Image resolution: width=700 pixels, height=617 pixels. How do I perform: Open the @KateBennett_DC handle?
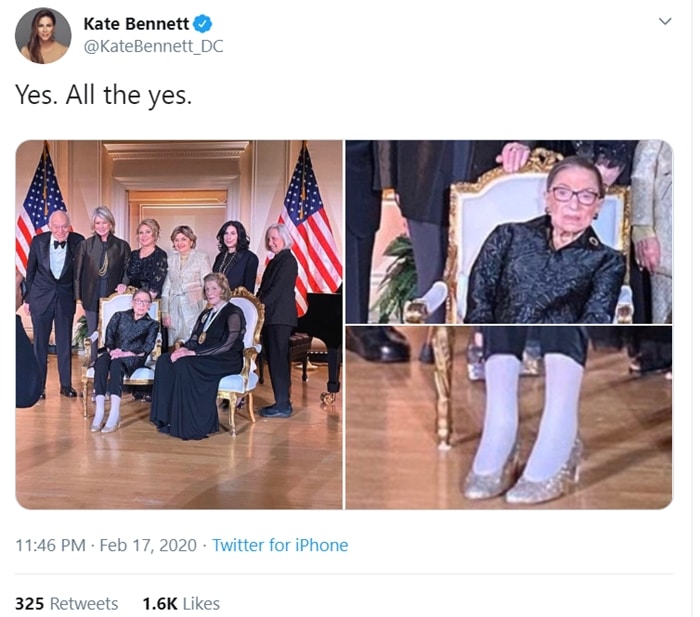click(x=154, y=46)
